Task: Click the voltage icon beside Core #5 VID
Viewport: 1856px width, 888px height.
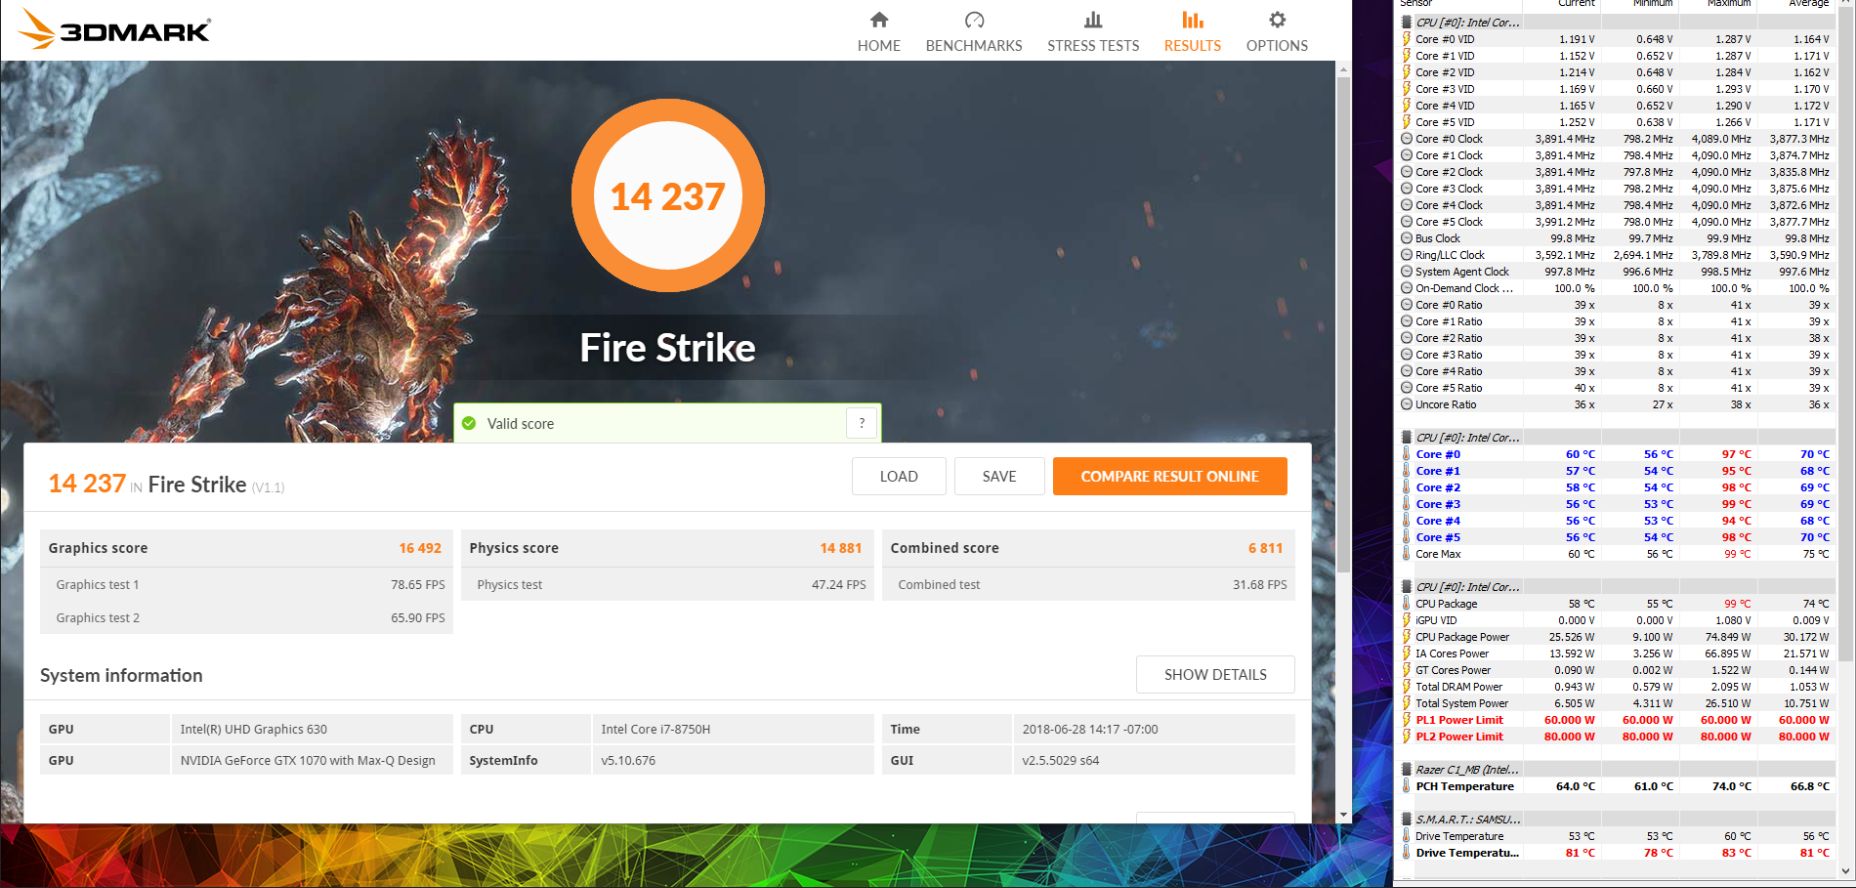Action: [1407, 122]
